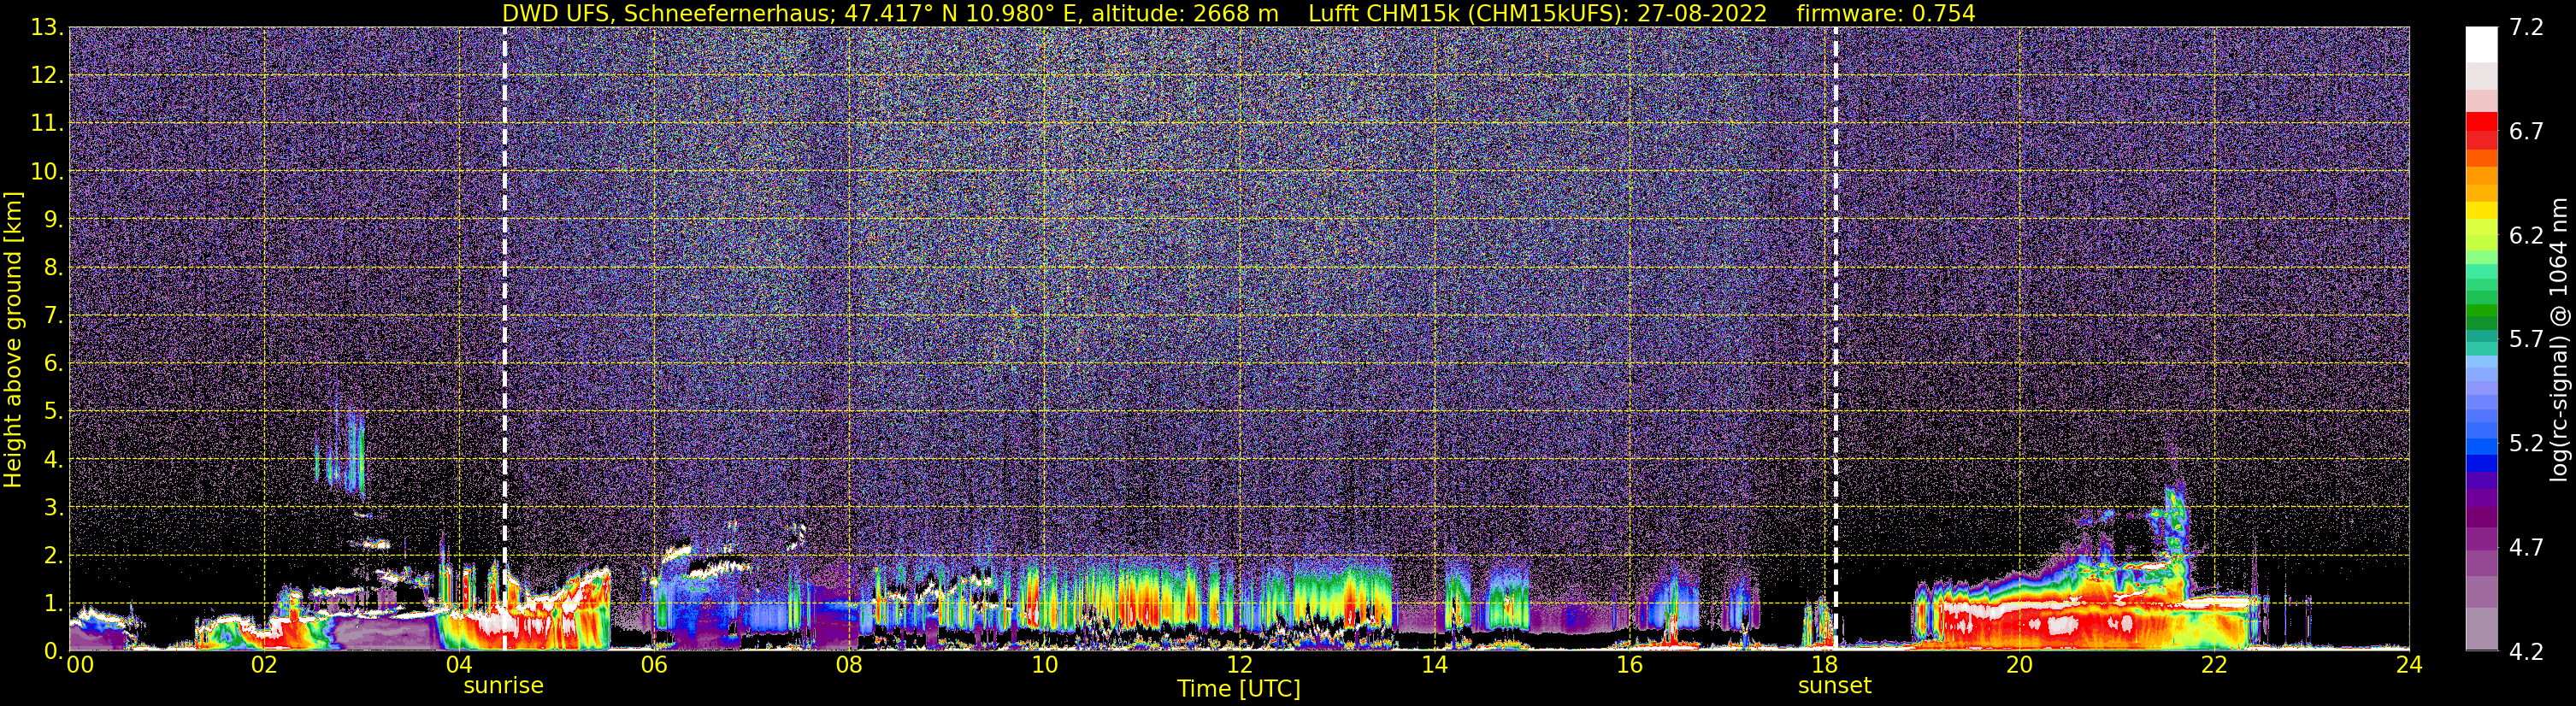Click the dashed sunset line marker
Viewport: 2576px width, 706px height.
pos(1836,338)
